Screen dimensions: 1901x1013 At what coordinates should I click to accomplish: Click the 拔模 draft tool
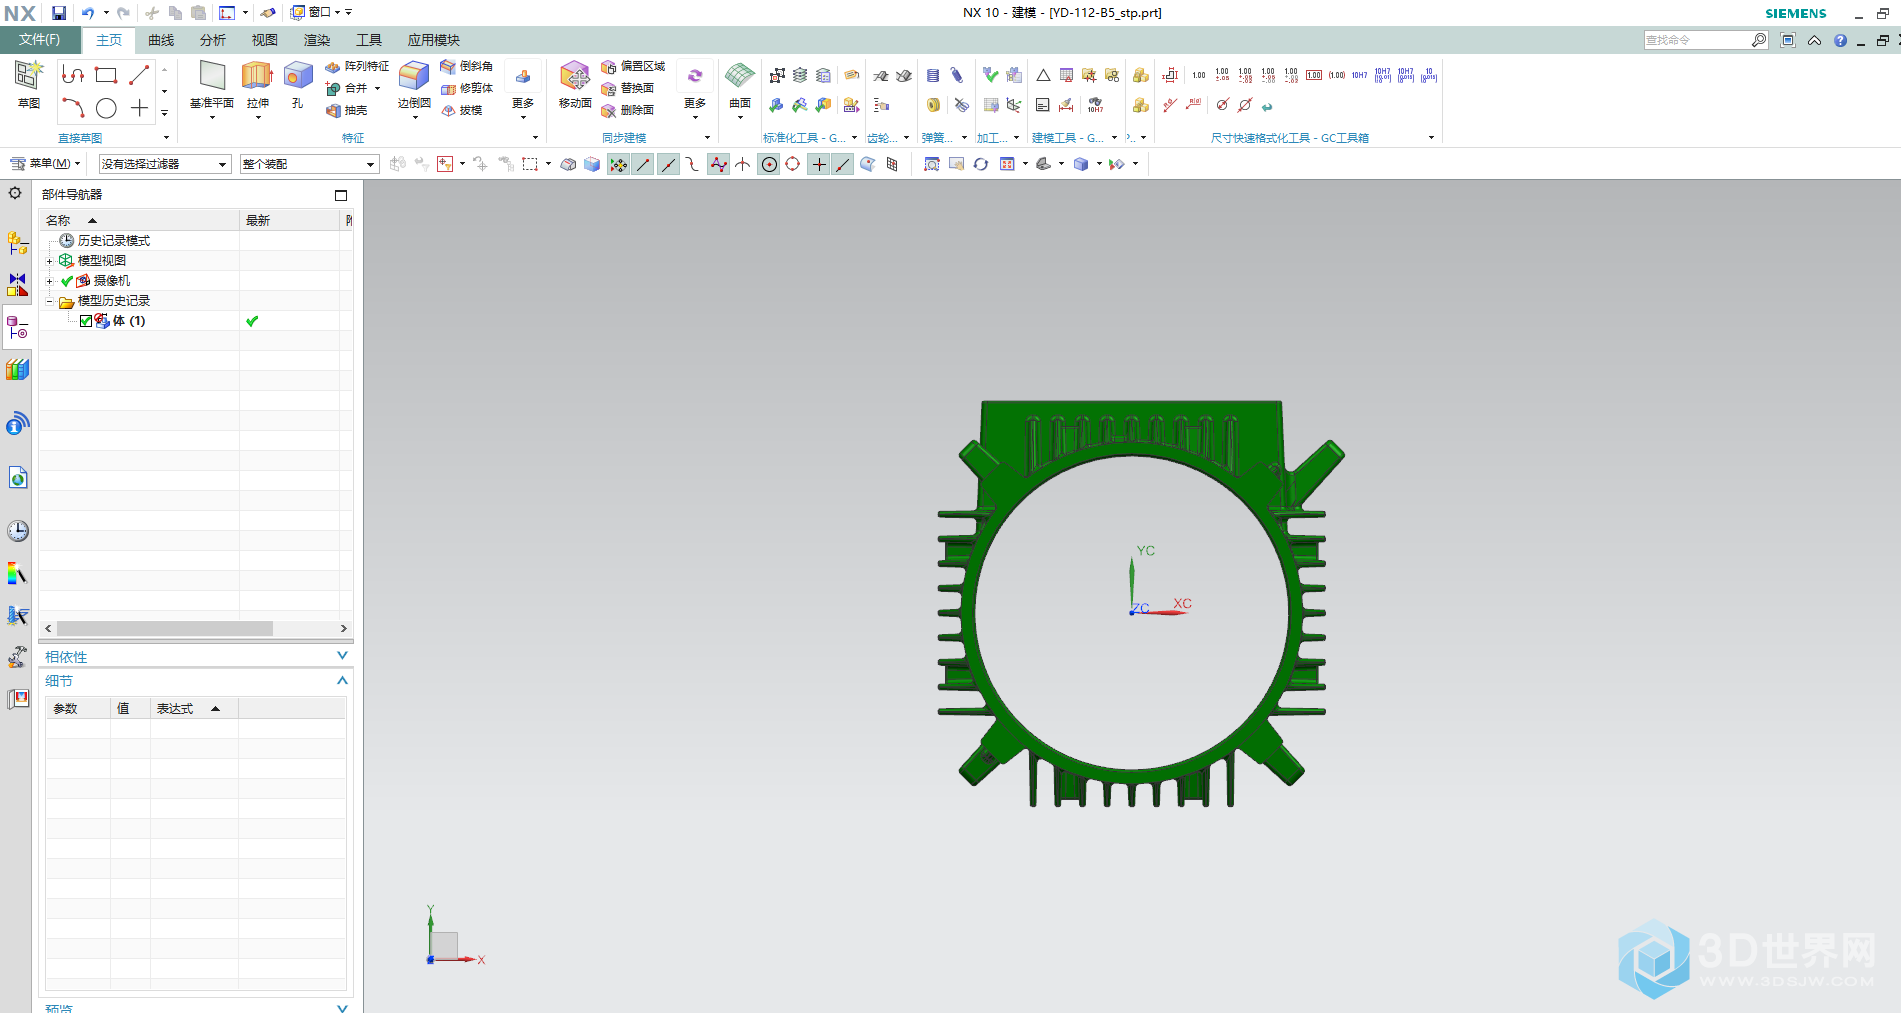(x=462, y=111)
